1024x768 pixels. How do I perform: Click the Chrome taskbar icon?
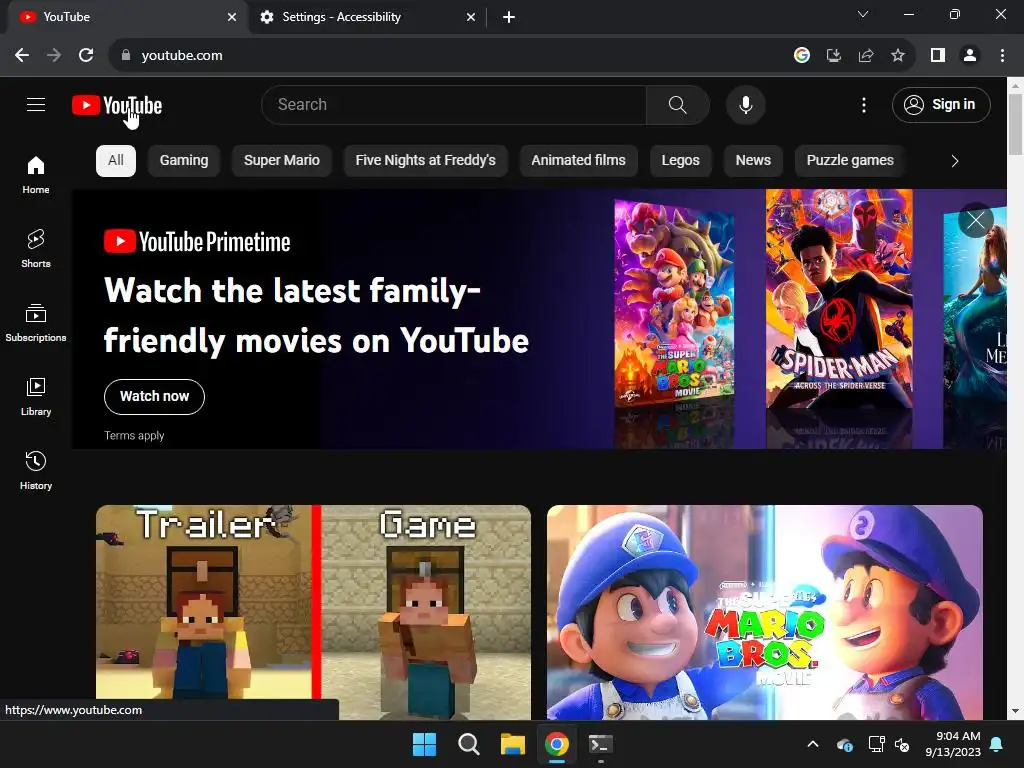556,744
